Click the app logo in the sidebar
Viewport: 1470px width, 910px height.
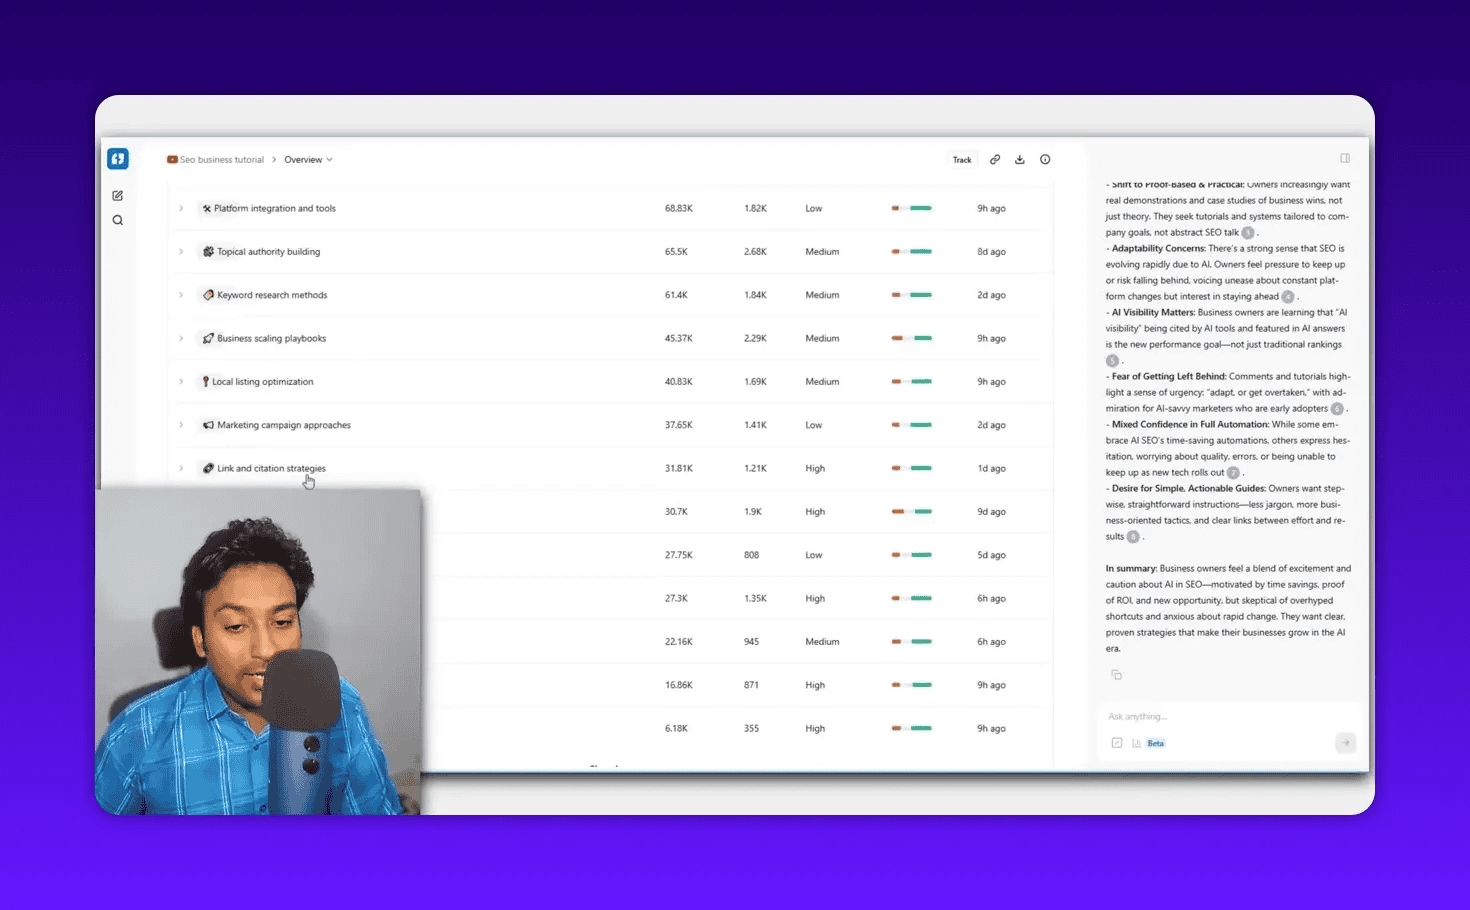(x=118, y=159)
